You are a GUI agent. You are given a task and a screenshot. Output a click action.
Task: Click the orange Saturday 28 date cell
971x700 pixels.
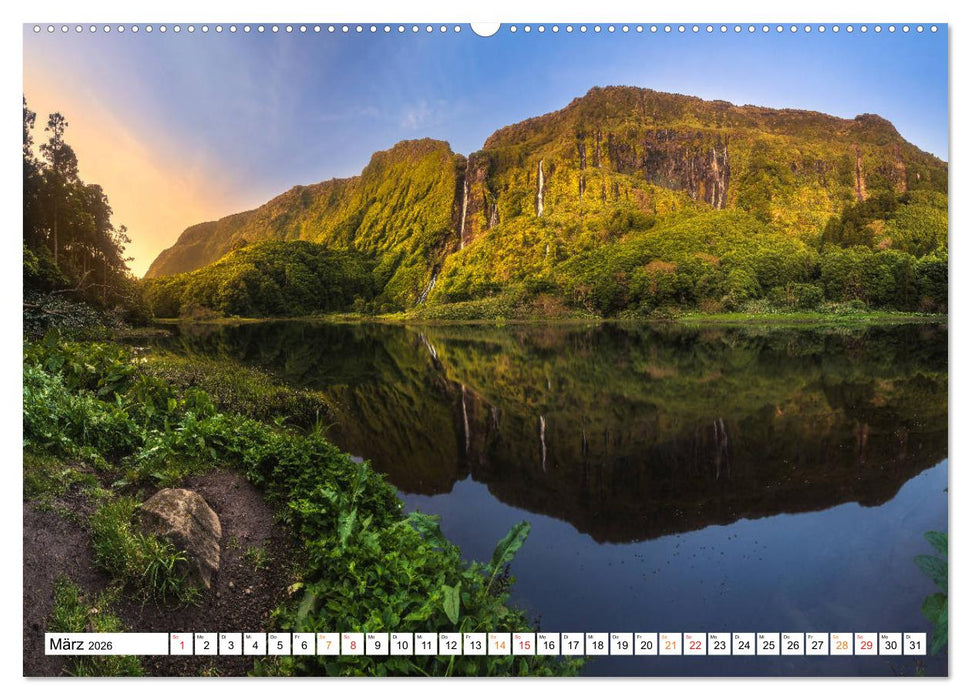pos(841,644)
